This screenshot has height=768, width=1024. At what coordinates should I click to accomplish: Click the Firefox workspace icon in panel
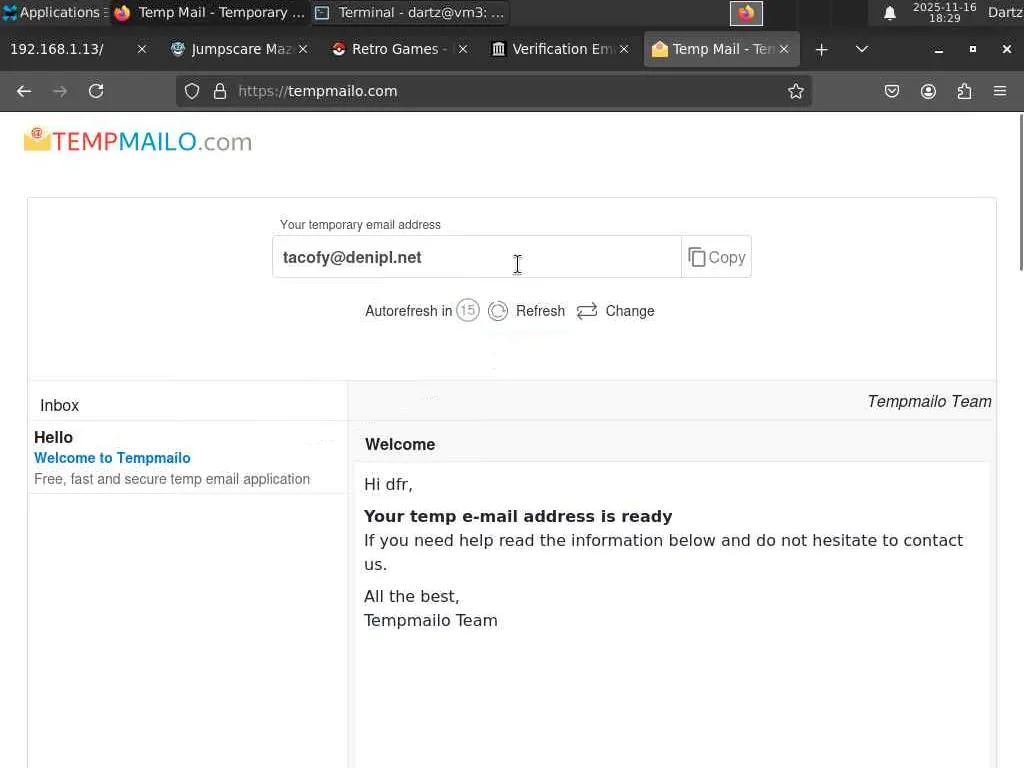(746, 13)
